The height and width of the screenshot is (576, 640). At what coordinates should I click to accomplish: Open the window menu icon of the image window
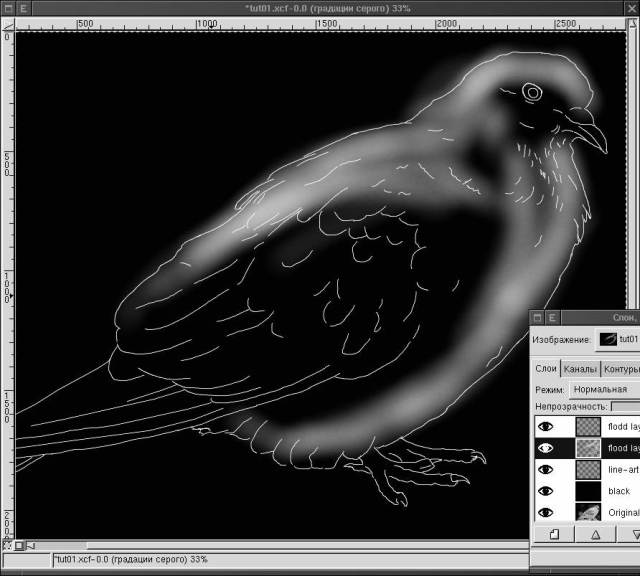click(x=8, y=8)
